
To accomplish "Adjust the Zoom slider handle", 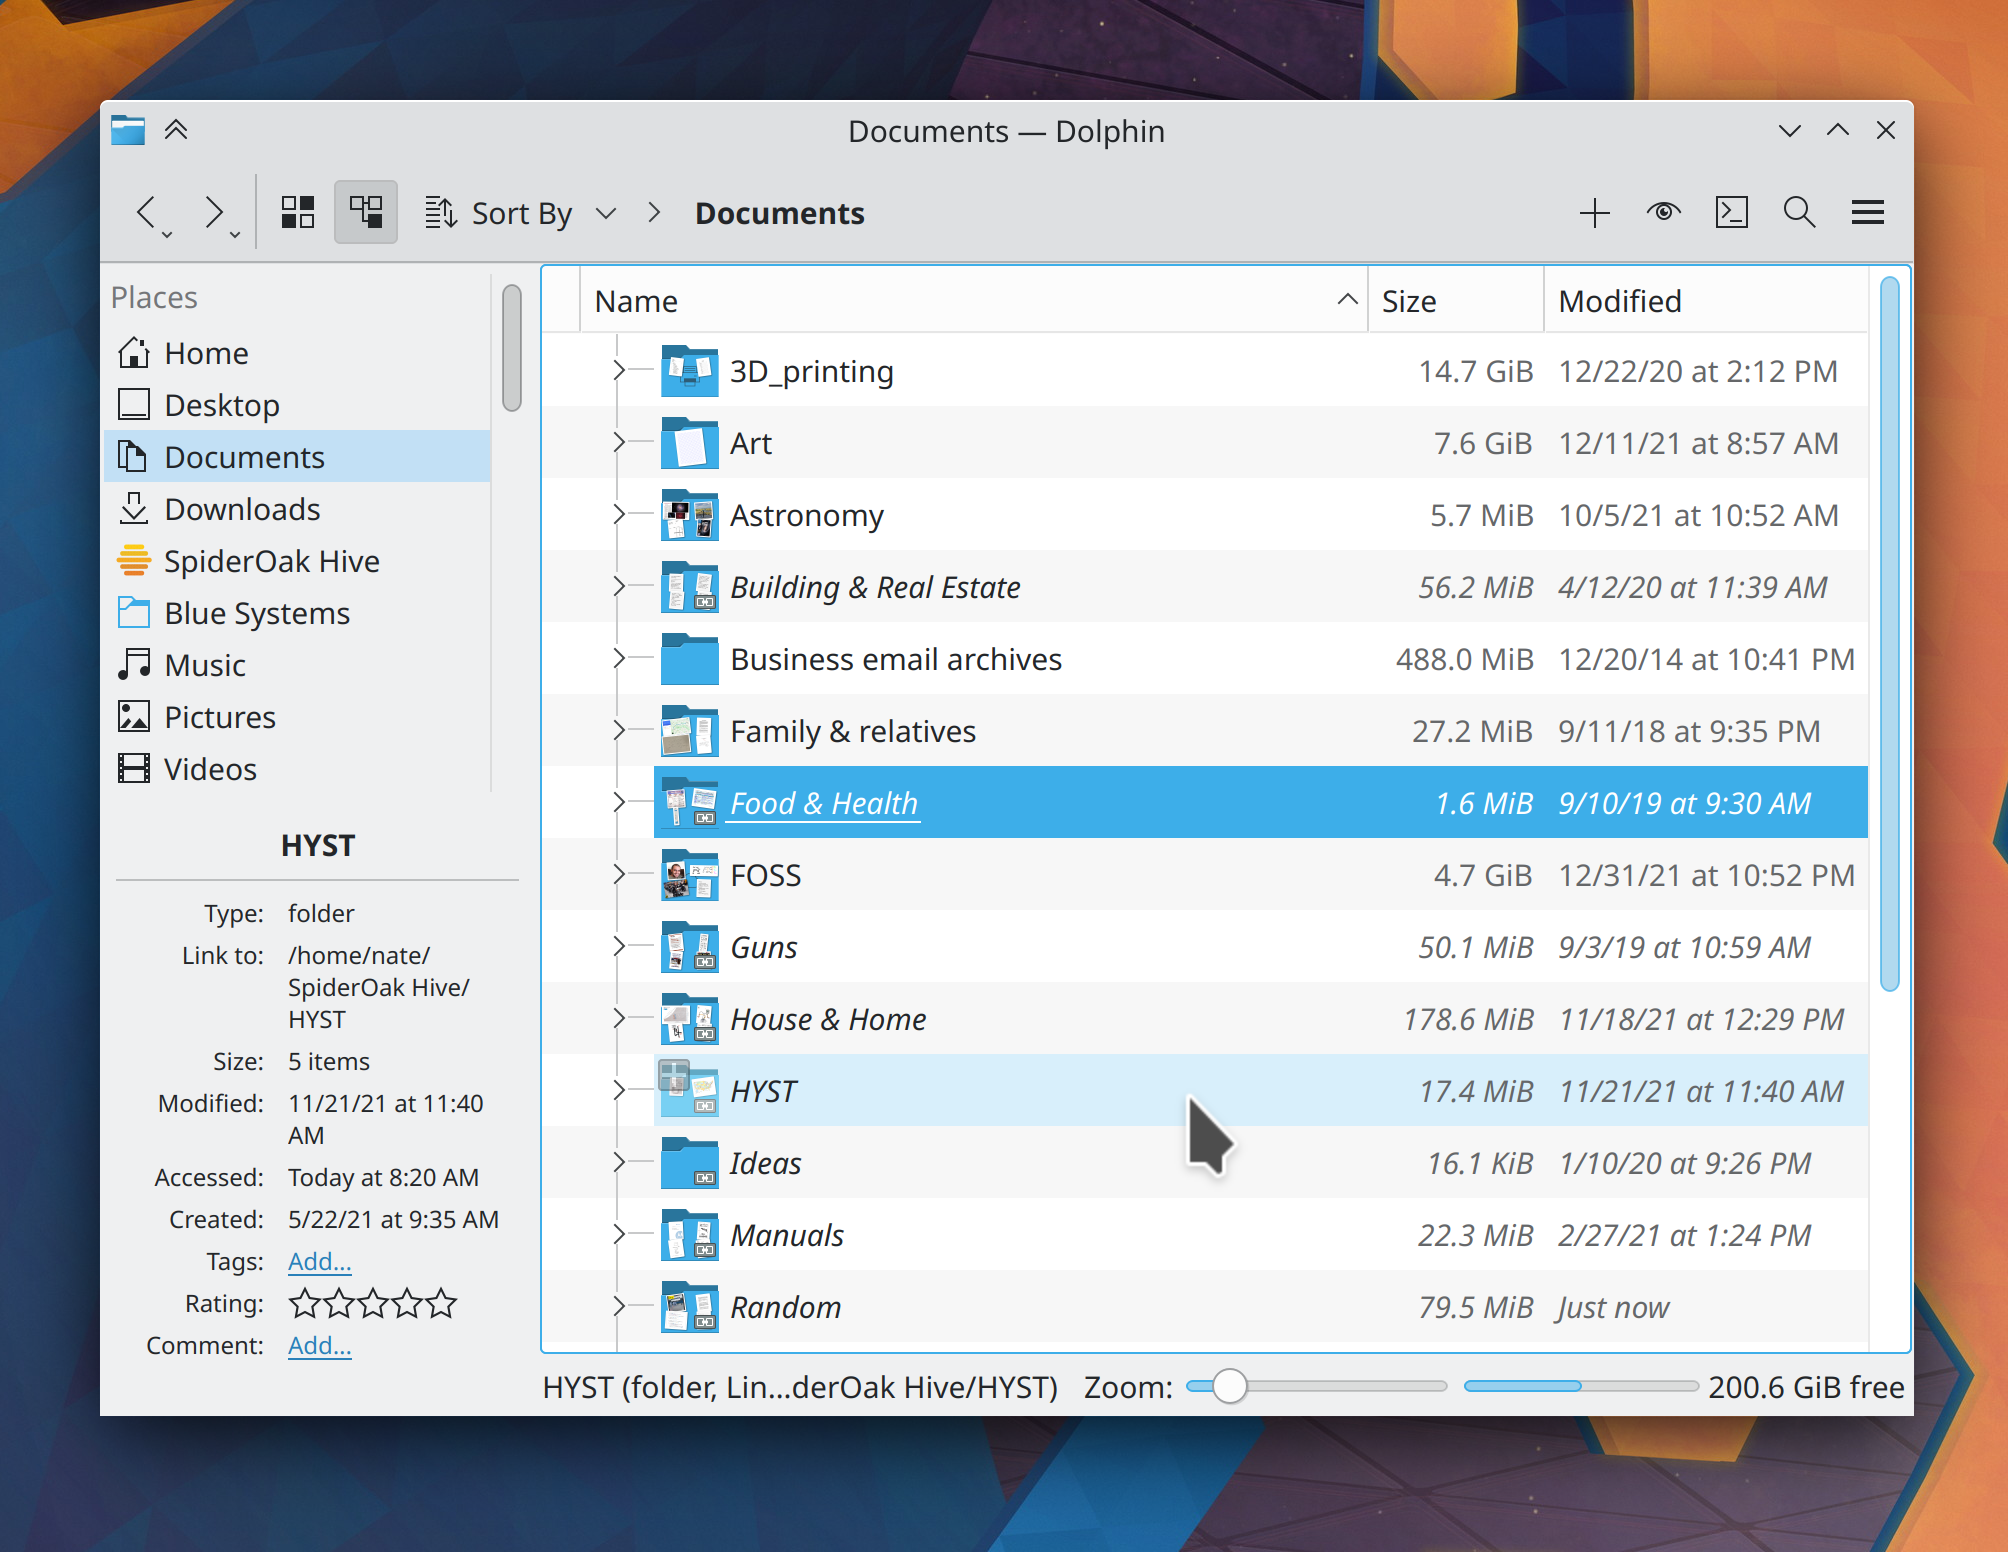I will [1229, 1387].
